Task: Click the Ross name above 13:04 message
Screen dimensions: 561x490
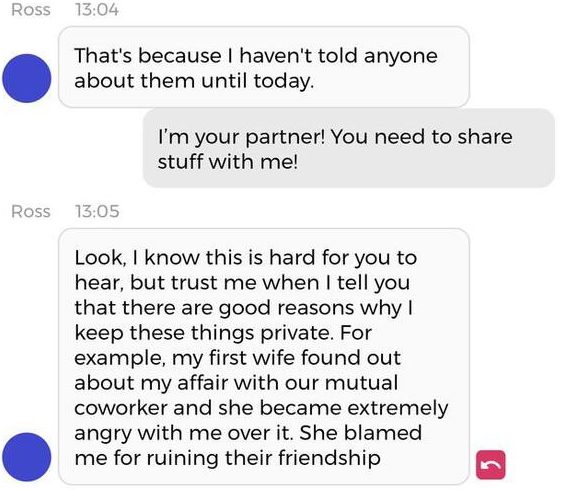Action: 31,10
